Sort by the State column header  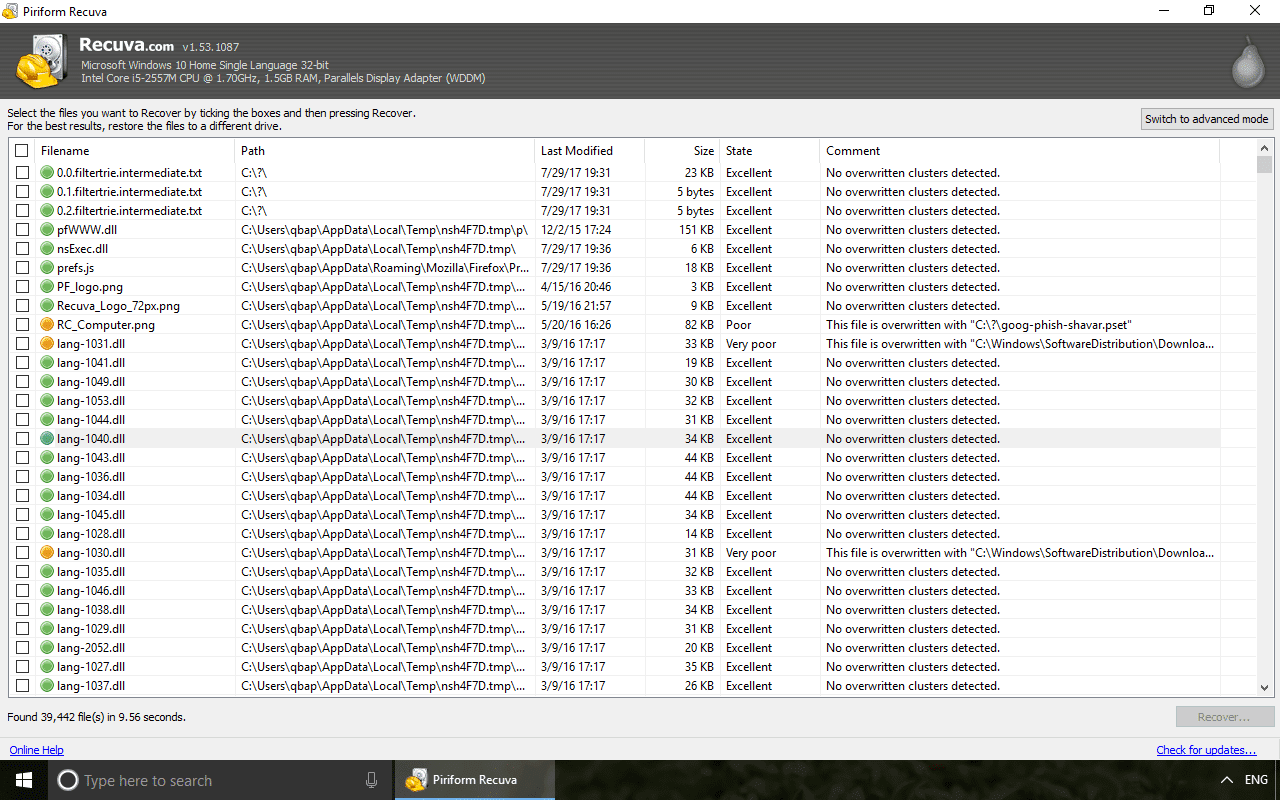[769, 151]
